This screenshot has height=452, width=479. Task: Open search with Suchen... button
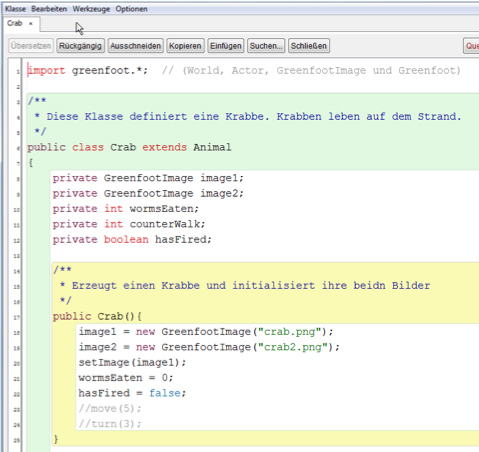pos(266,46)
